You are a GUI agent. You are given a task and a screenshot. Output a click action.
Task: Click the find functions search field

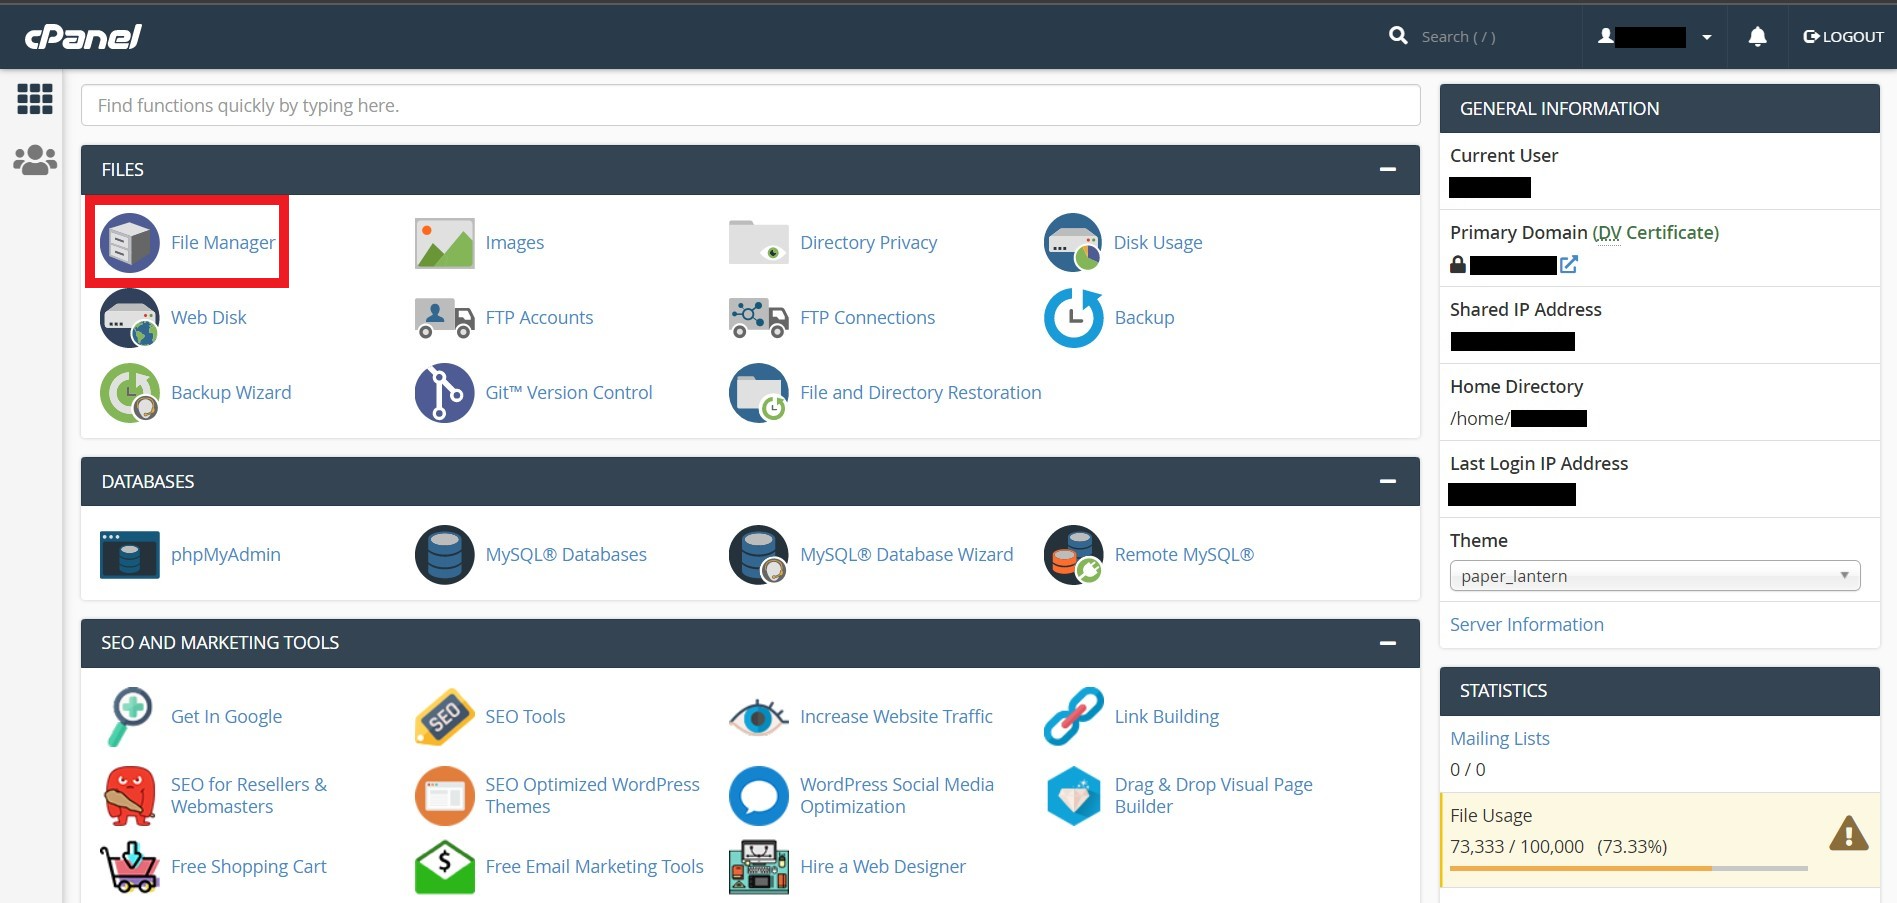tap(751, 105)
